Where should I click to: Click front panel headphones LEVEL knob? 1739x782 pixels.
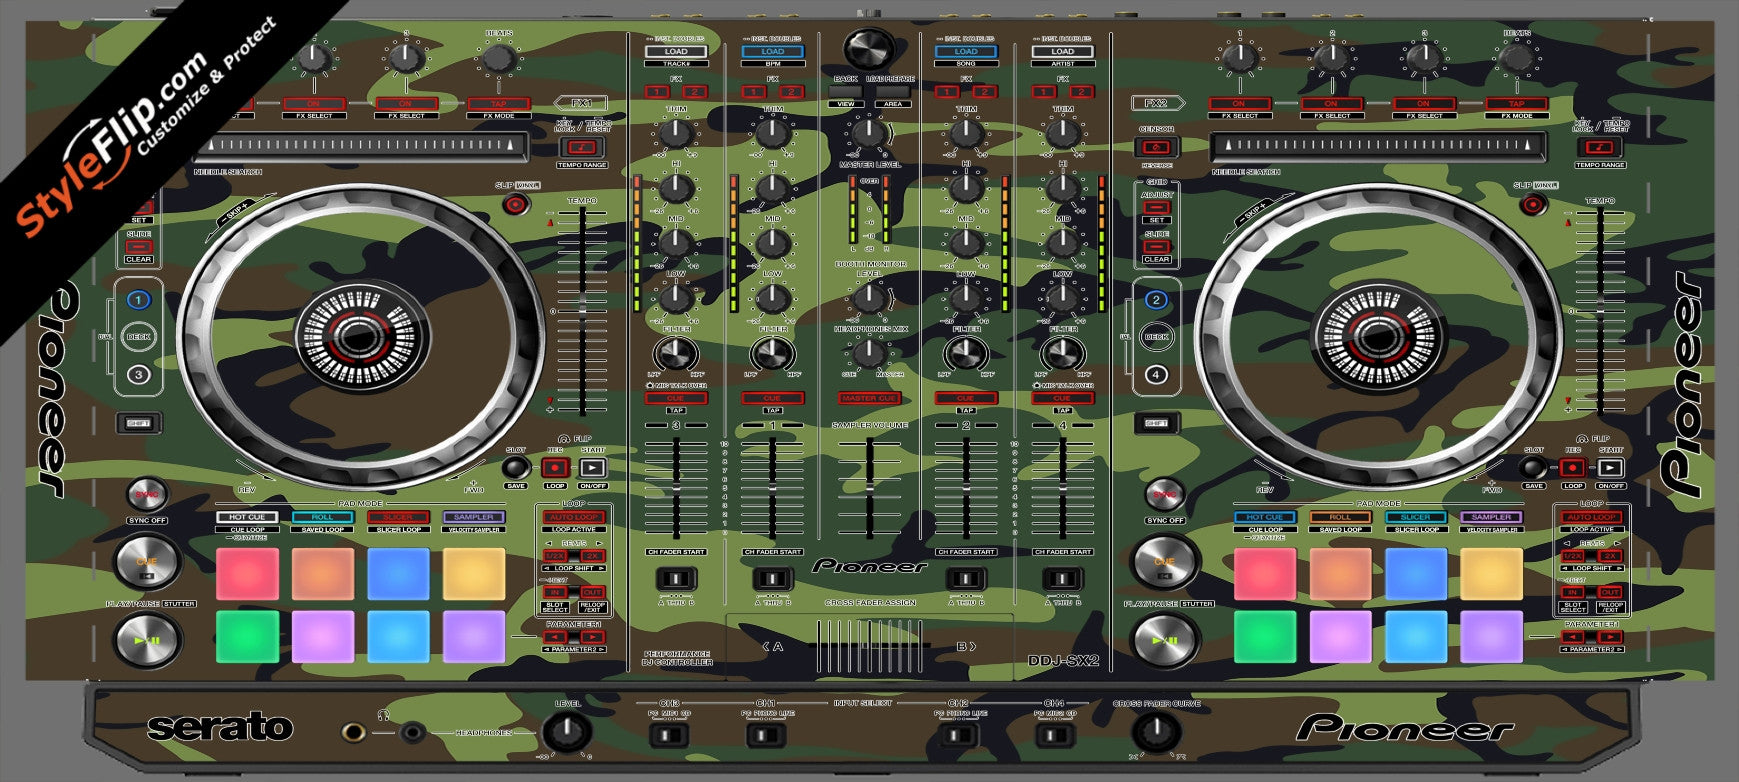567,734
